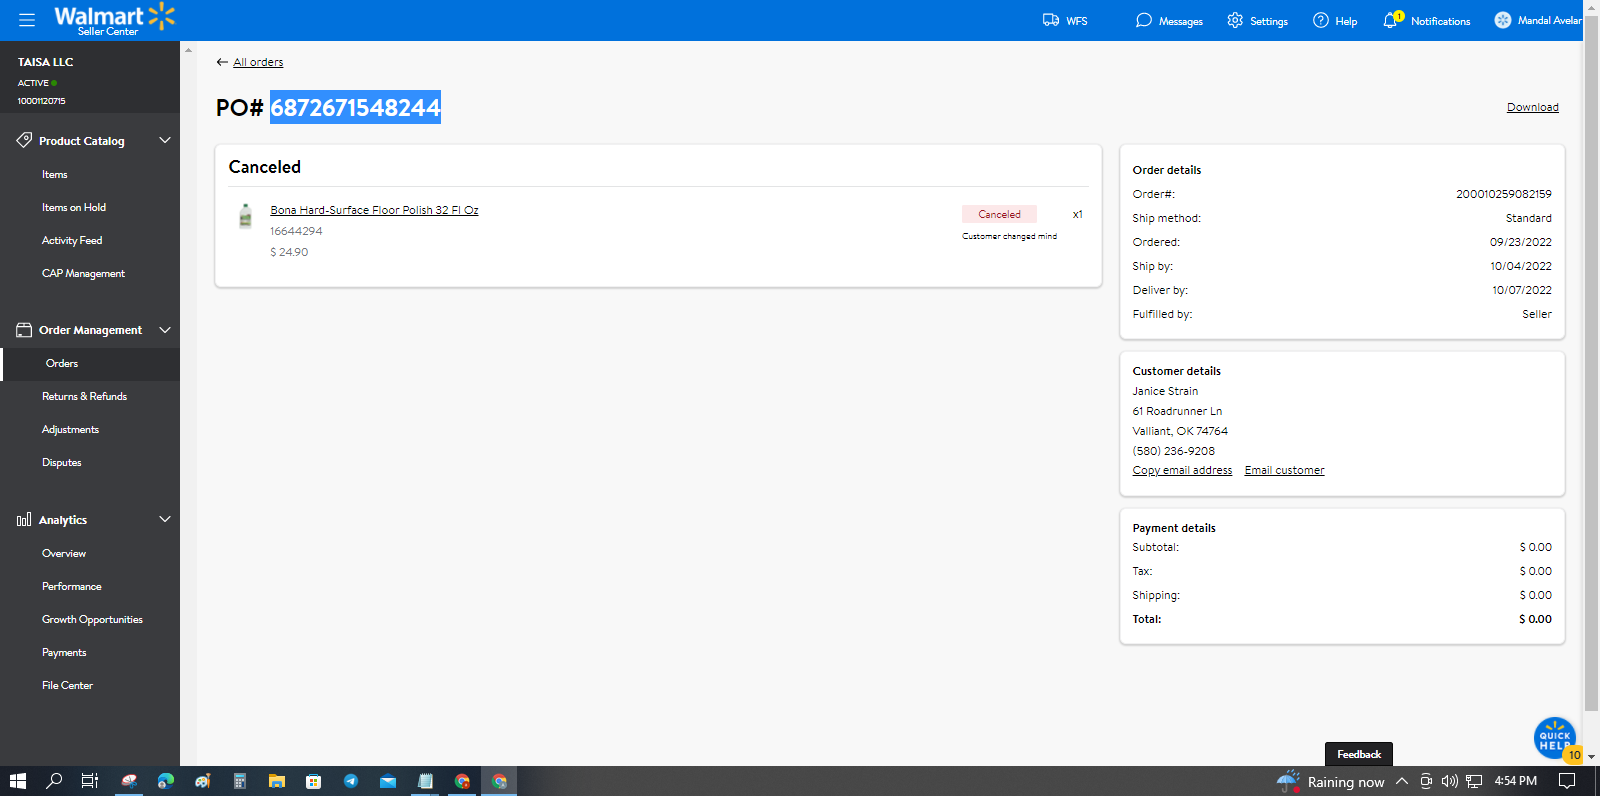Click the sidebar scroll up arrow
Screen dimensions: 1600x796
(x=188, y=48)
